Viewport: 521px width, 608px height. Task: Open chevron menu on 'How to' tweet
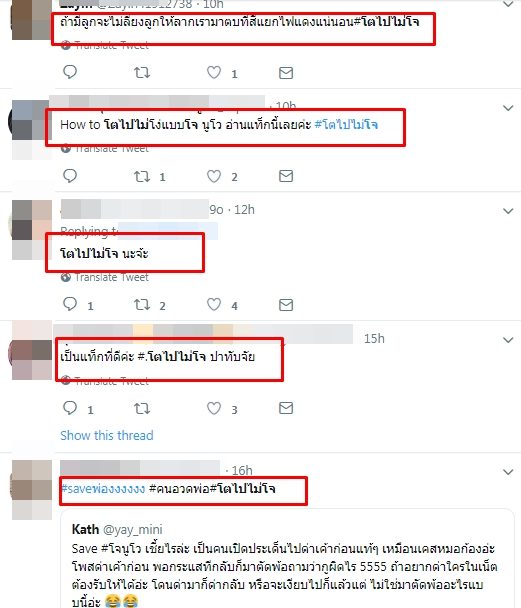(x=508, y=108)
